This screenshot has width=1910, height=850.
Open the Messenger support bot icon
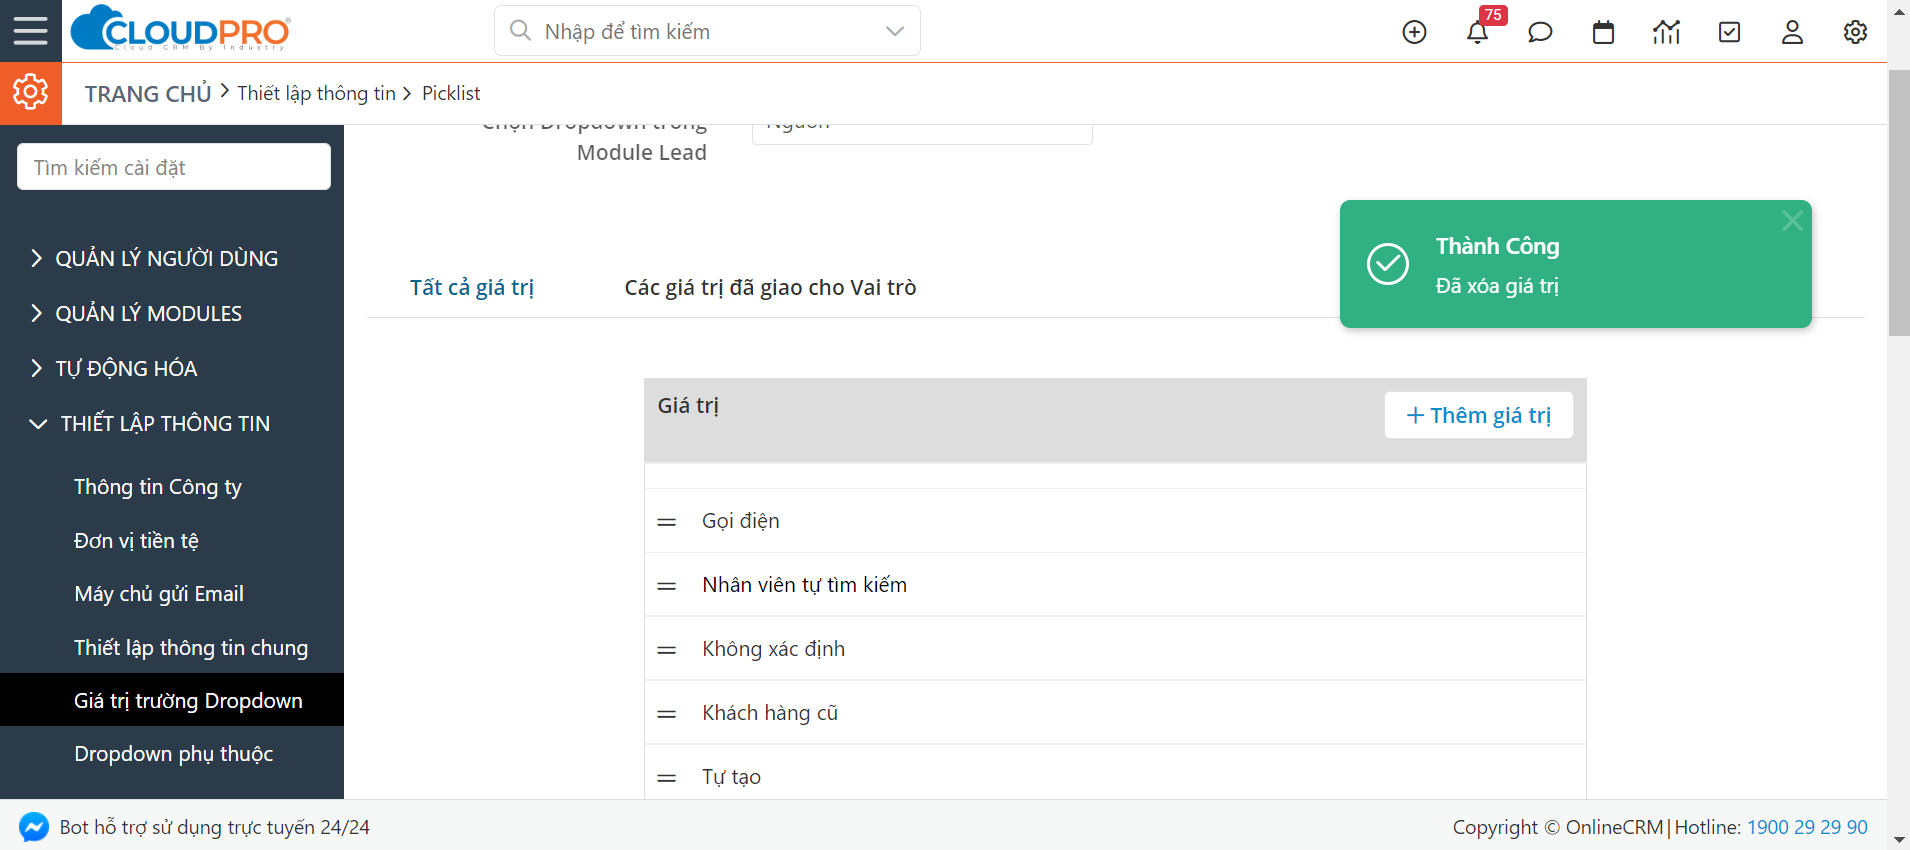tap(34, 827)
